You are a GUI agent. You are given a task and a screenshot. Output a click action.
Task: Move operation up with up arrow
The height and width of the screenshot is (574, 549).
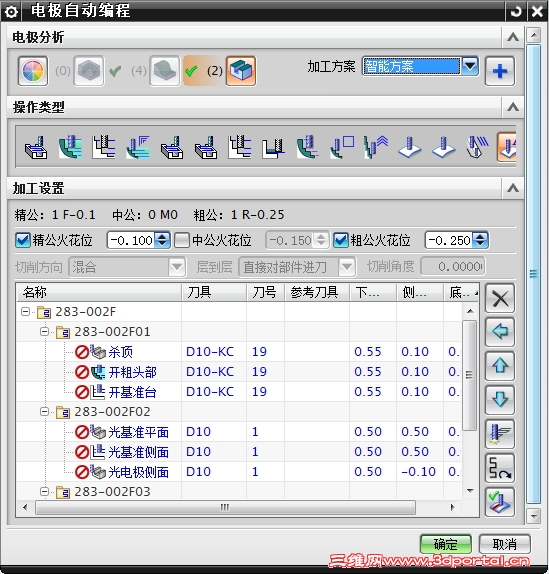pos(500,366)
